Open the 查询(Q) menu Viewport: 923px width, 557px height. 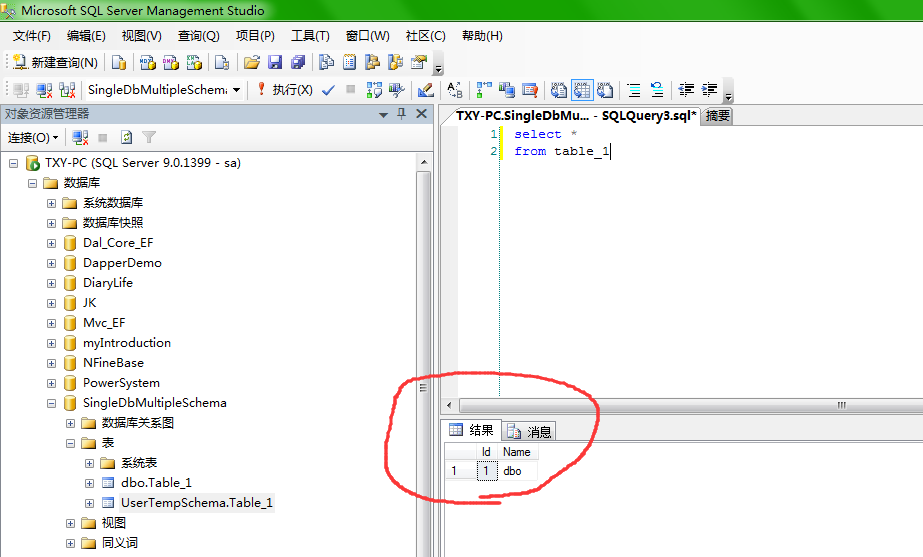pos(198,36)
